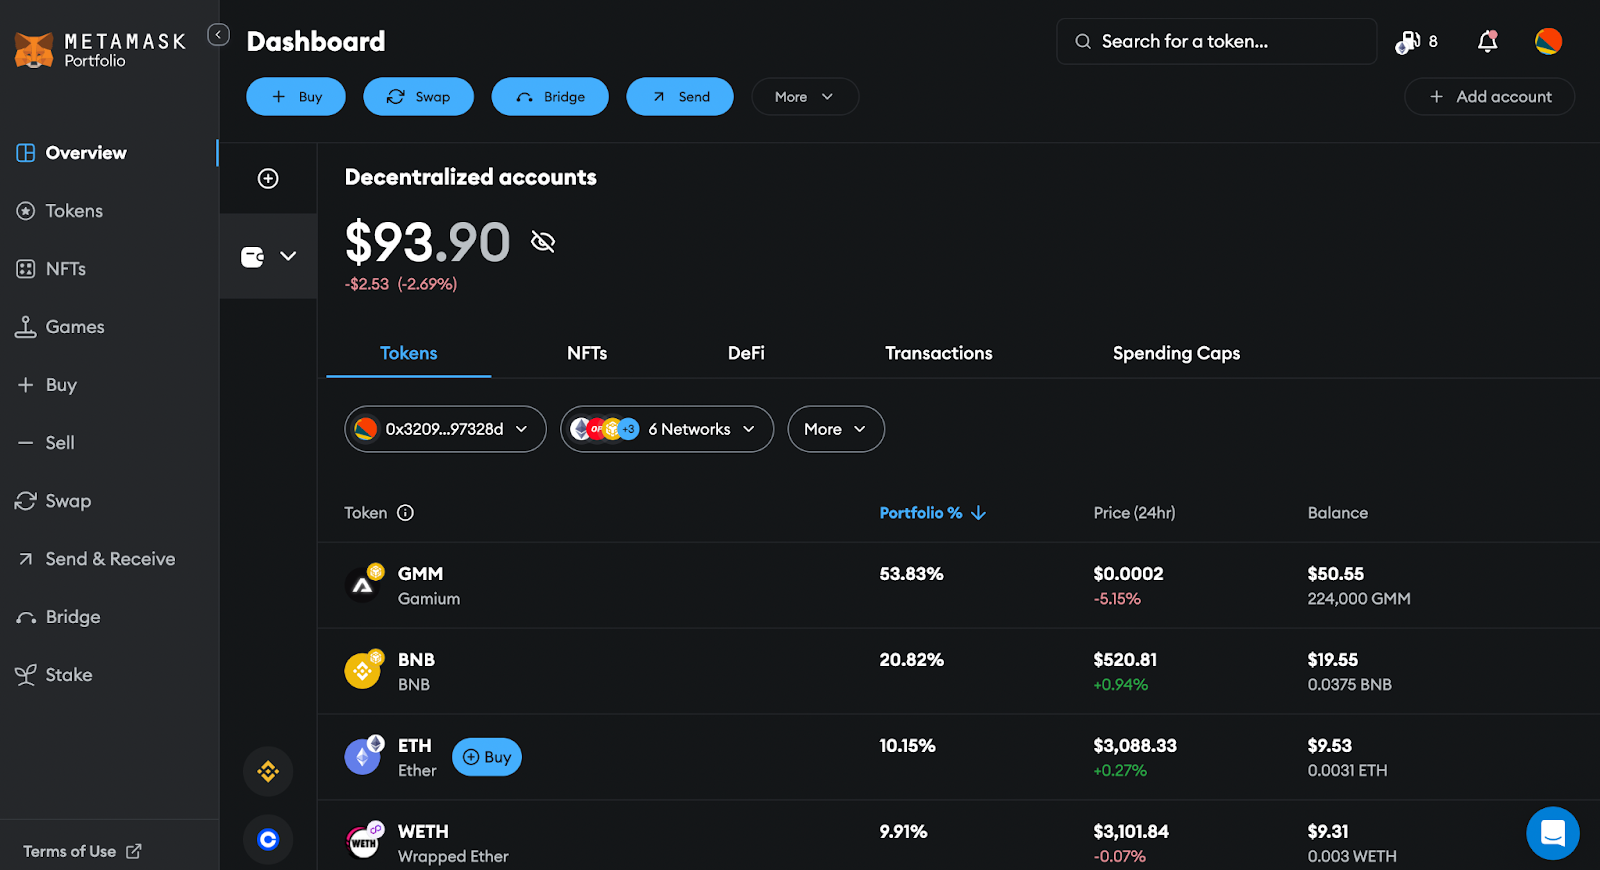Click the Add account button
Image resolution: width=1600 pixels, height=870 pixels.
click(x=1490, y=97)
